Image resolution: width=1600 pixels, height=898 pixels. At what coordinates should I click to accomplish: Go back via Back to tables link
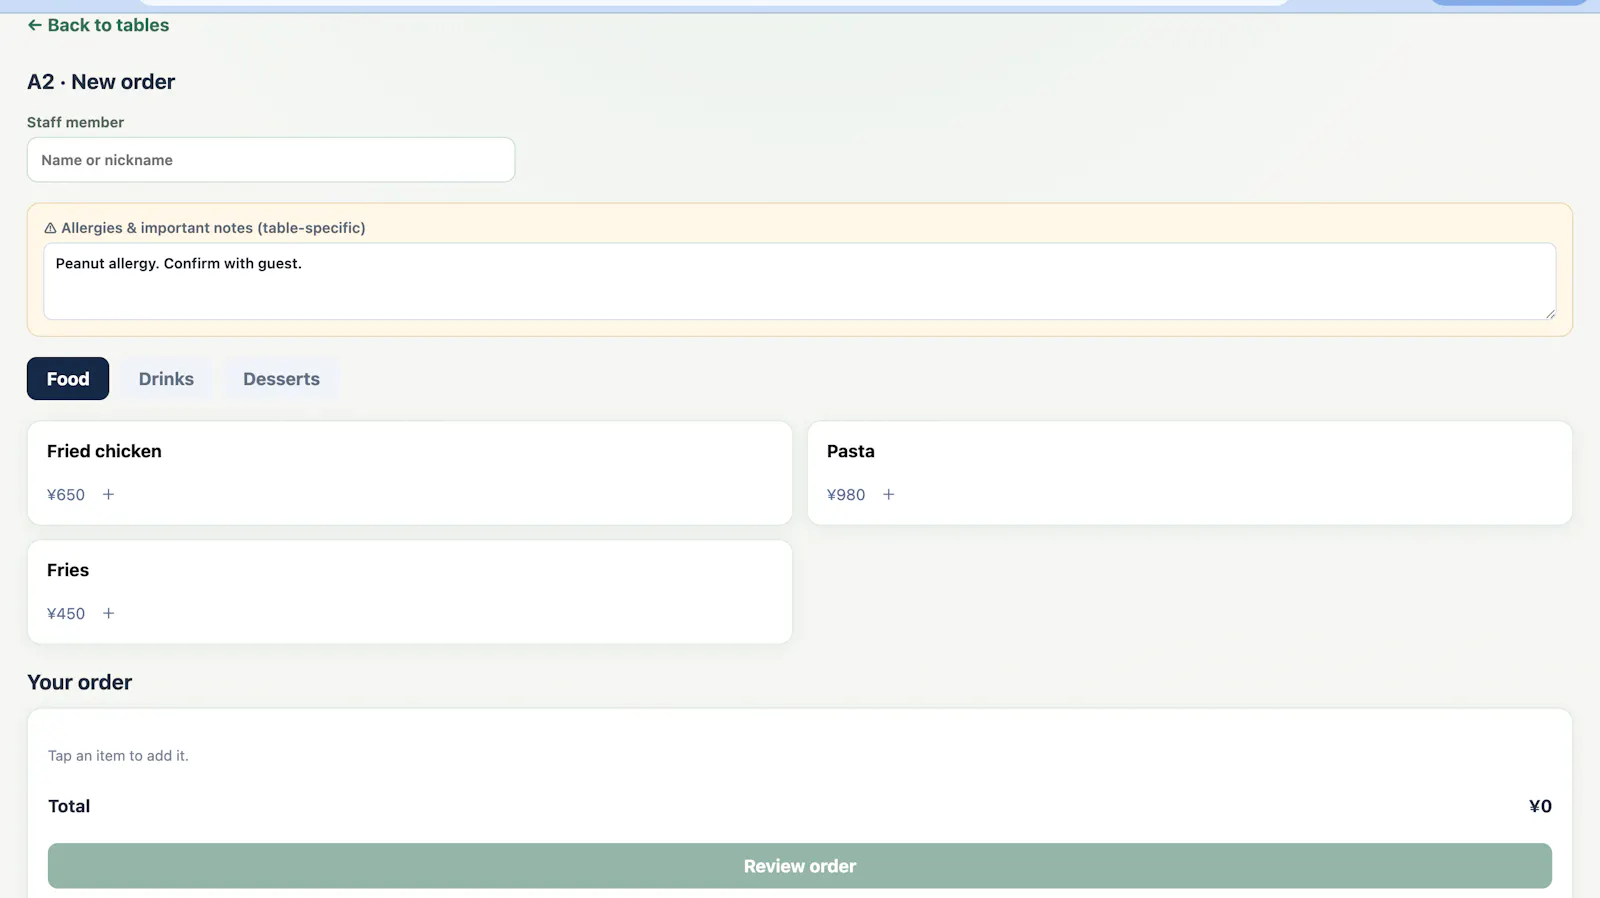[x=98, y=25]
